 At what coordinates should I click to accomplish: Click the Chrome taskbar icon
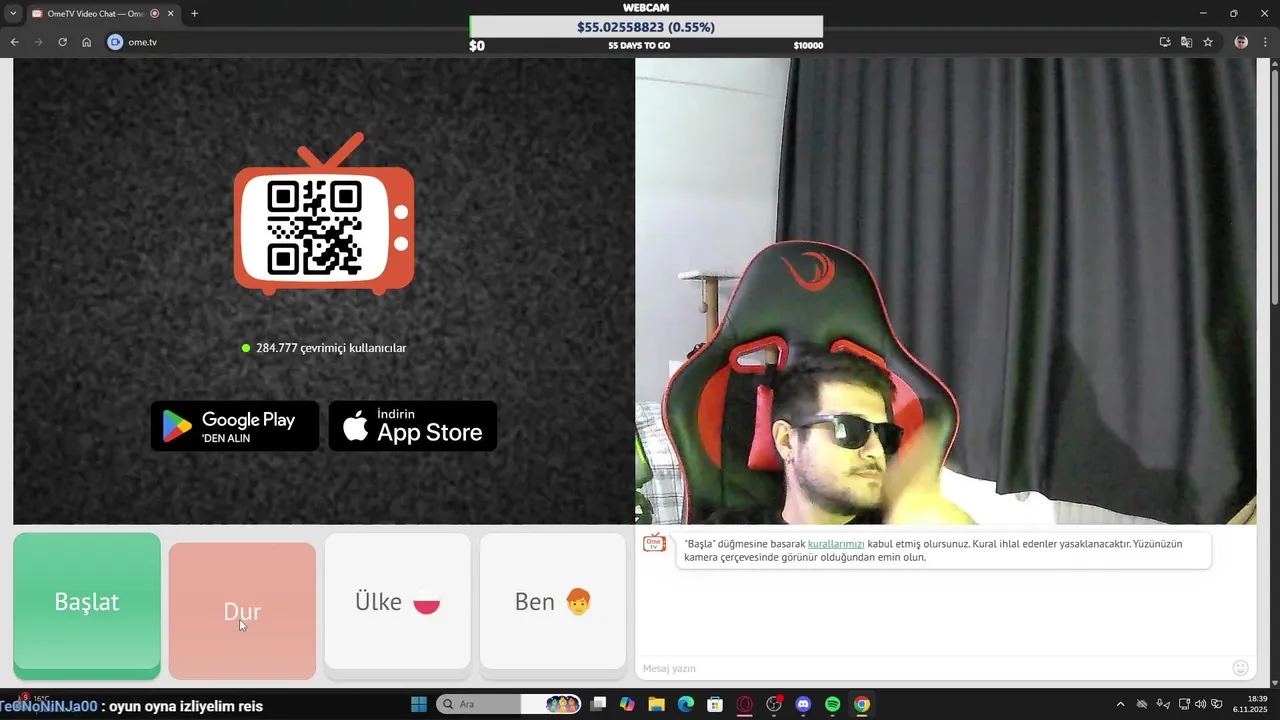point(862,704)
